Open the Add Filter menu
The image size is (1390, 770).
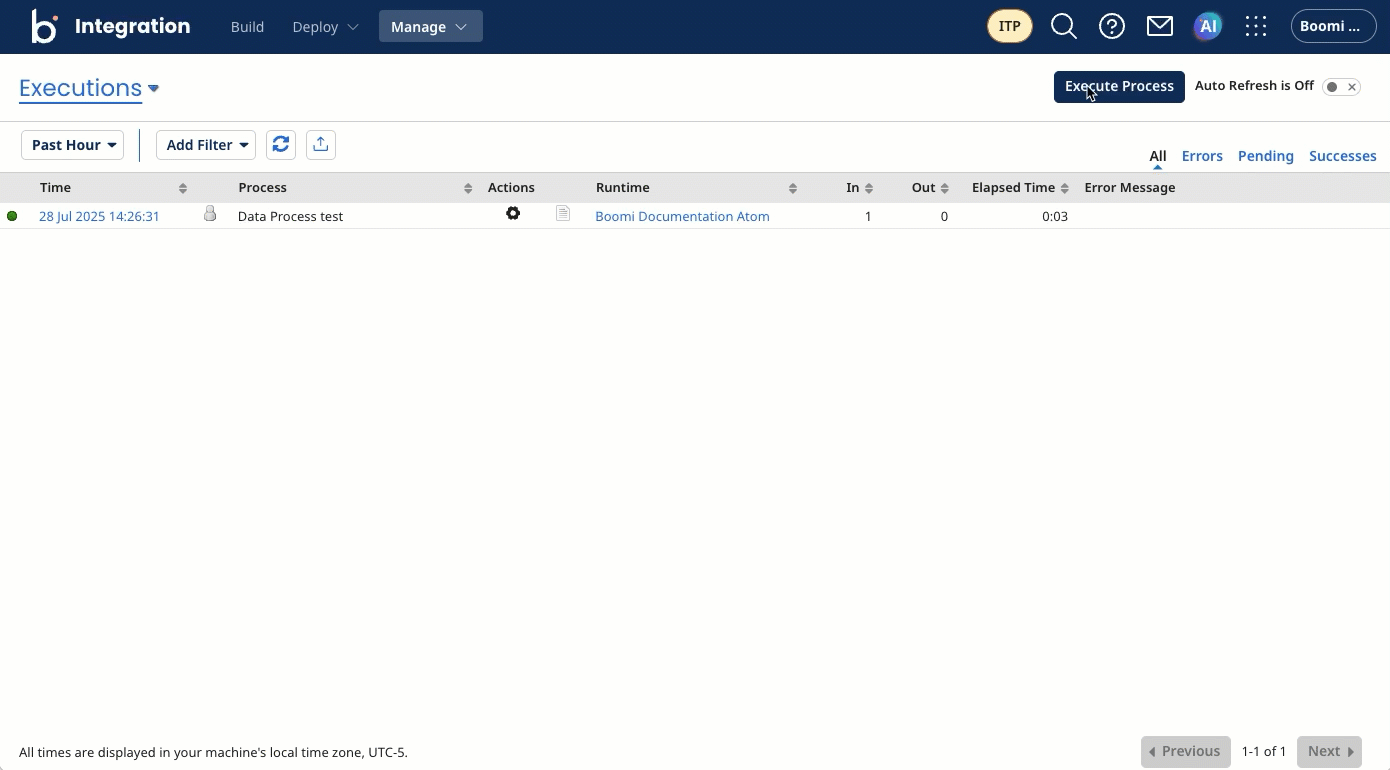206,144
